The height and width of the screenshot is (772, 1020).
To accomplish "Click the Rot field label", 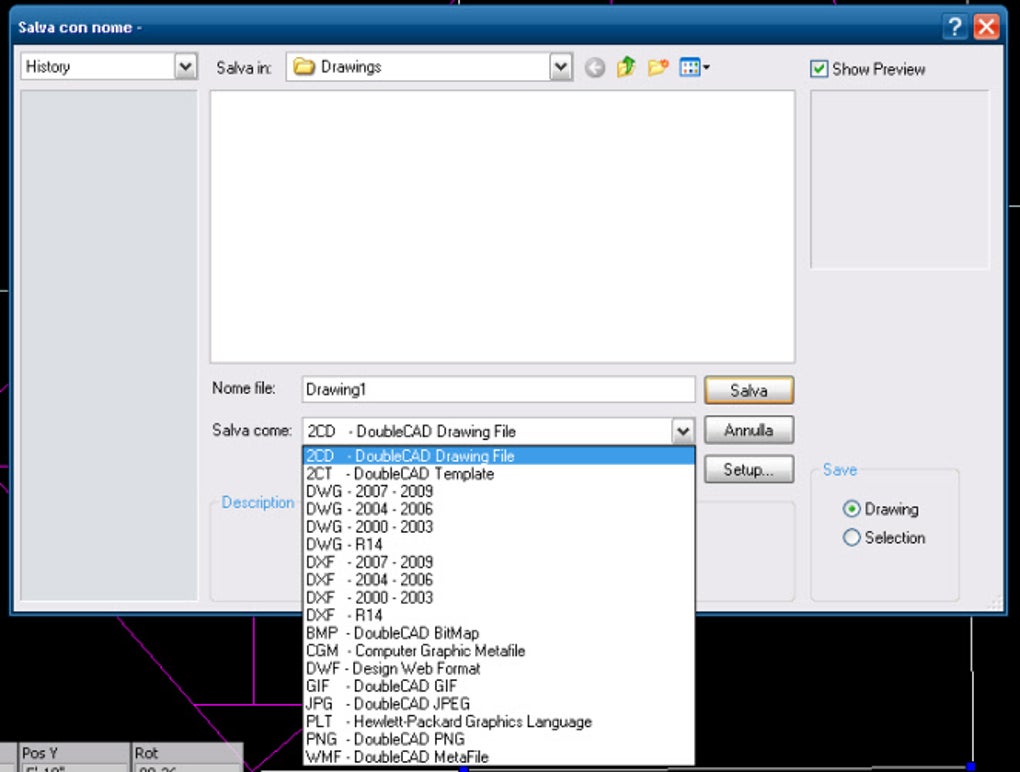I will 146,753.
